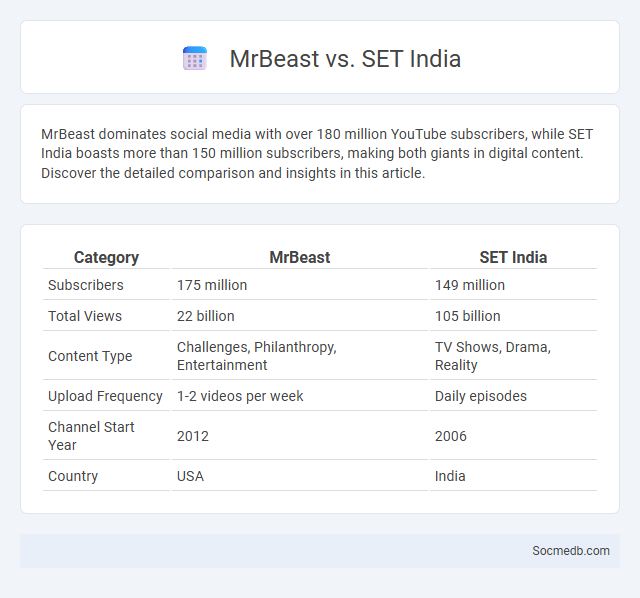Select the '2006' cell
Image resolution: width=640 pixels, height=598 pixels.
[513, 436]
